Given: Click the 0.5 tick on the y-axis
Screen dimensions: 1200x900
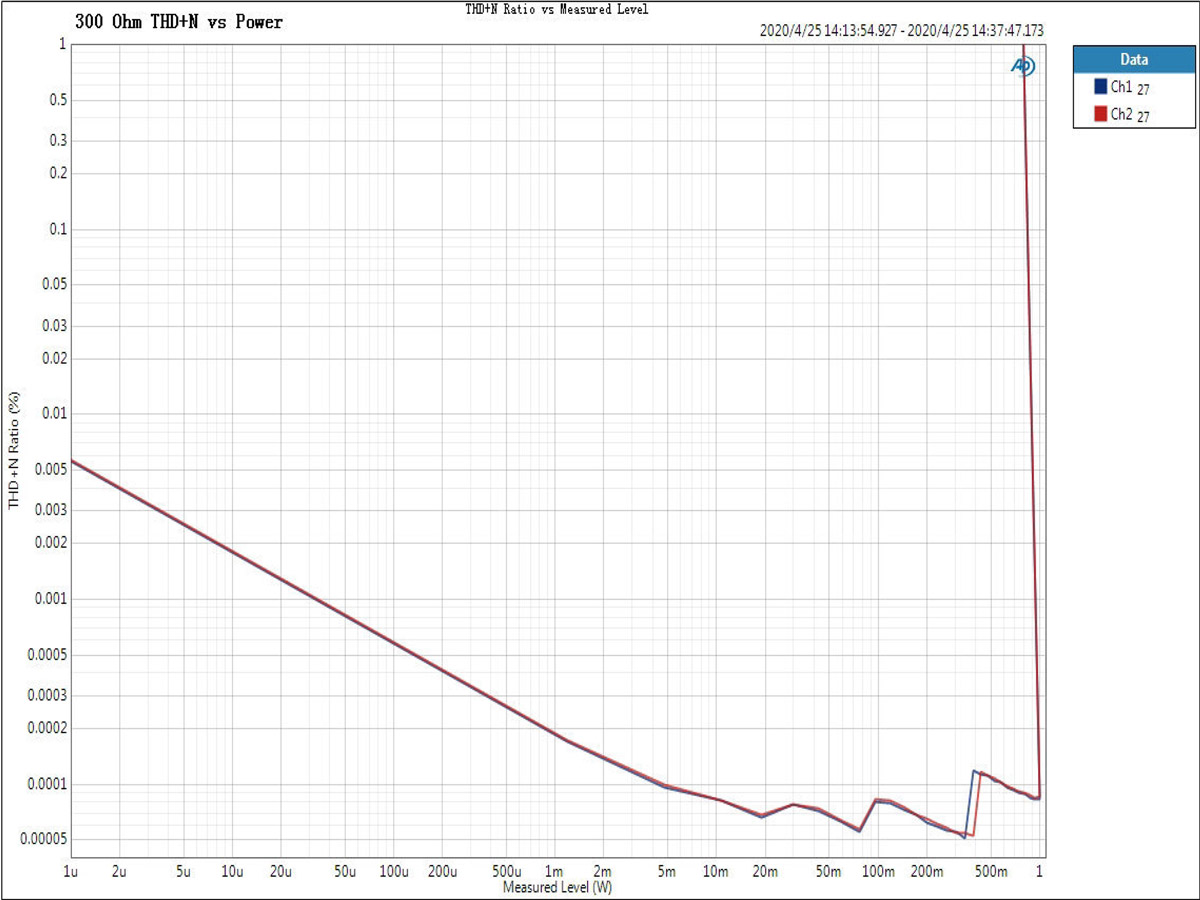Looking at the screenshot, I should pos(58,100).
